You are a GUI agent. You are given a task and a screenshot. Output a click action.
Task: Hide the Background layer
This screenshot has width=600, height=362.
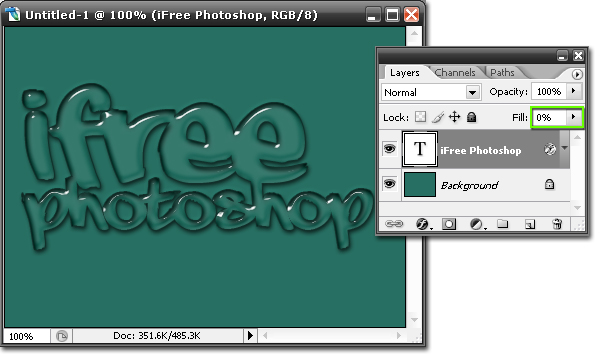pyautogui.click(x=390, y=184)
